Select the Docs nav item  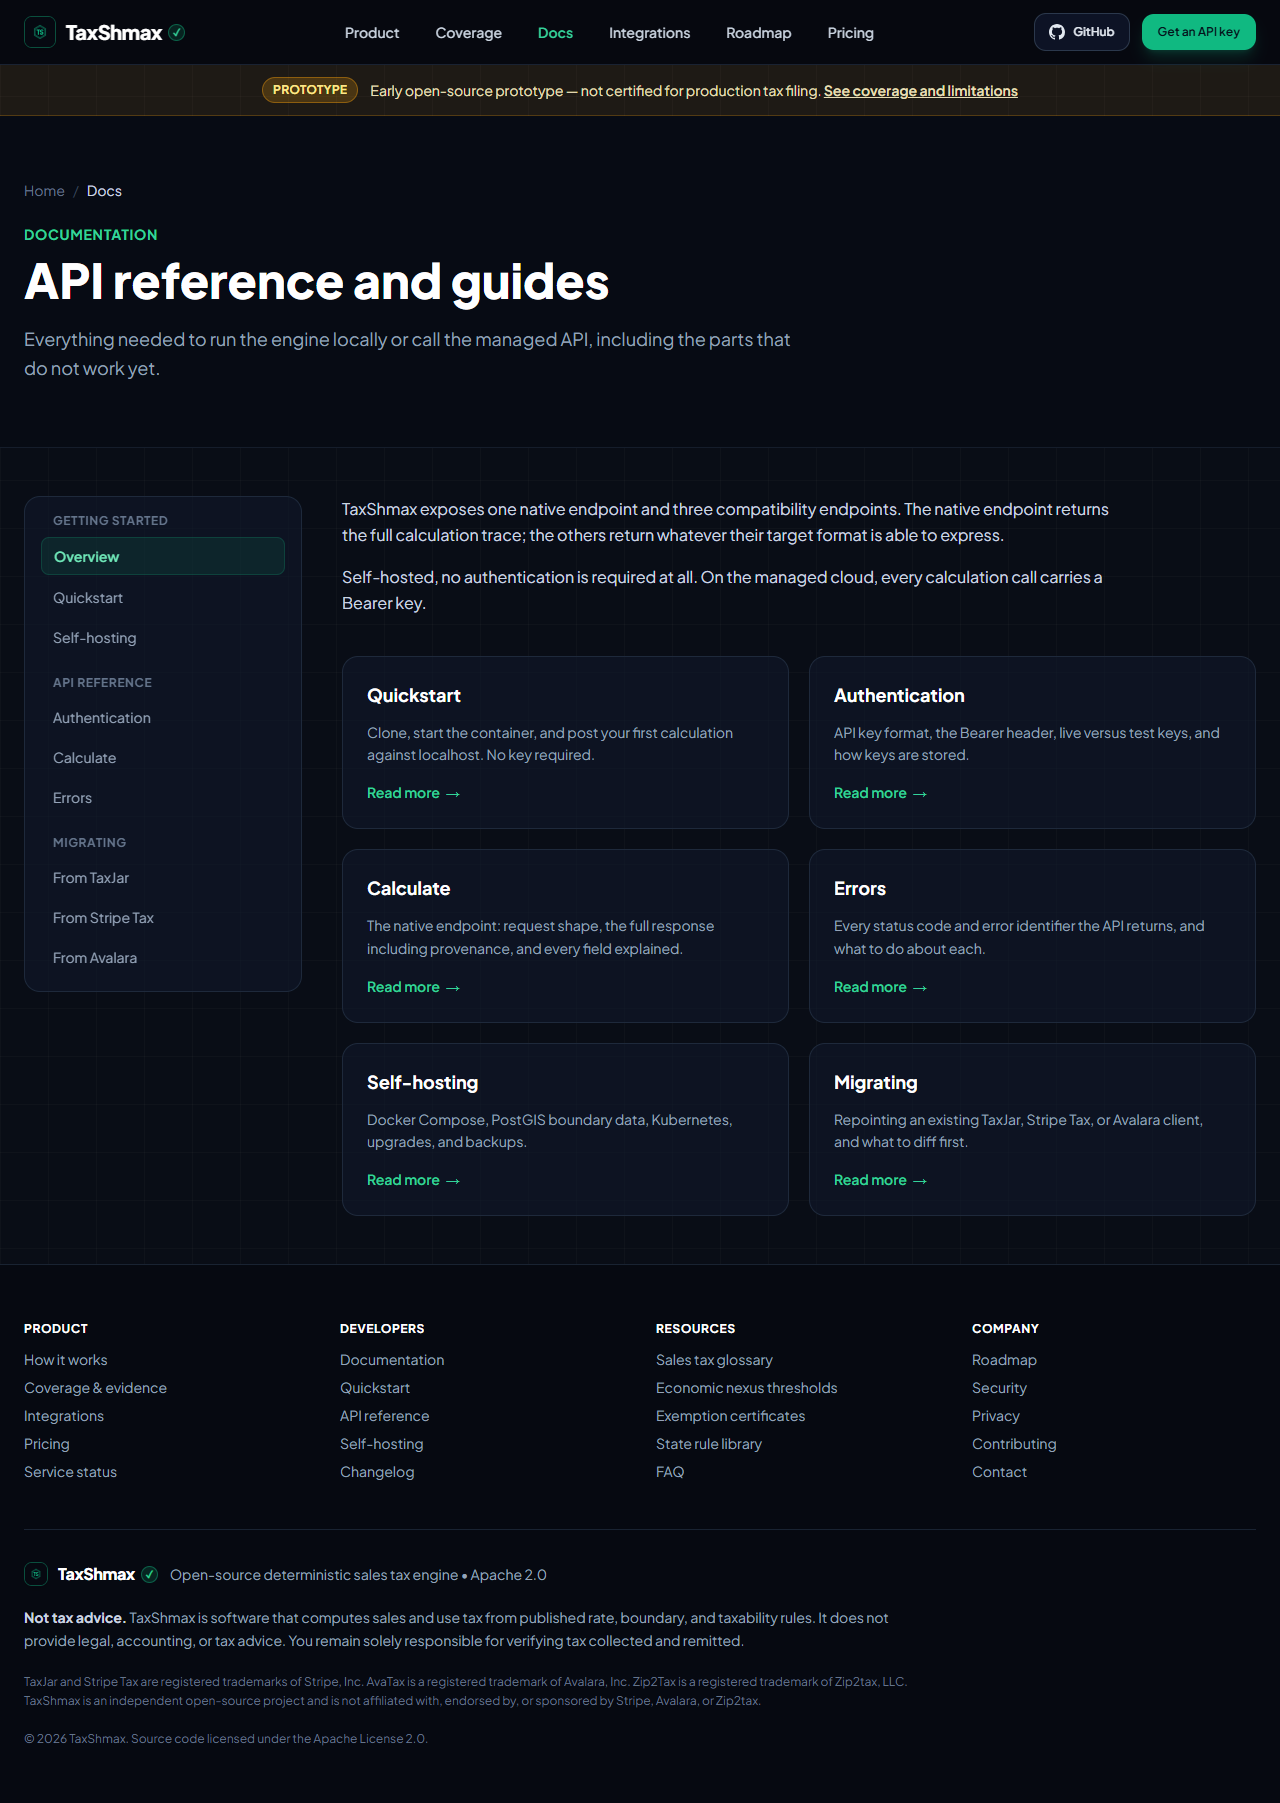(x=555, y=33)
